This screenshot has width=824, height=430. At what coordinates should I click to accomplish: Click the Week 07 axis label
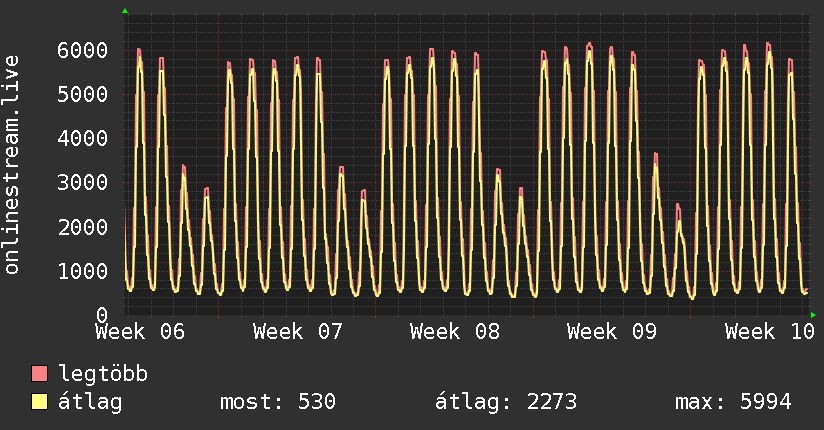point(297,332)
